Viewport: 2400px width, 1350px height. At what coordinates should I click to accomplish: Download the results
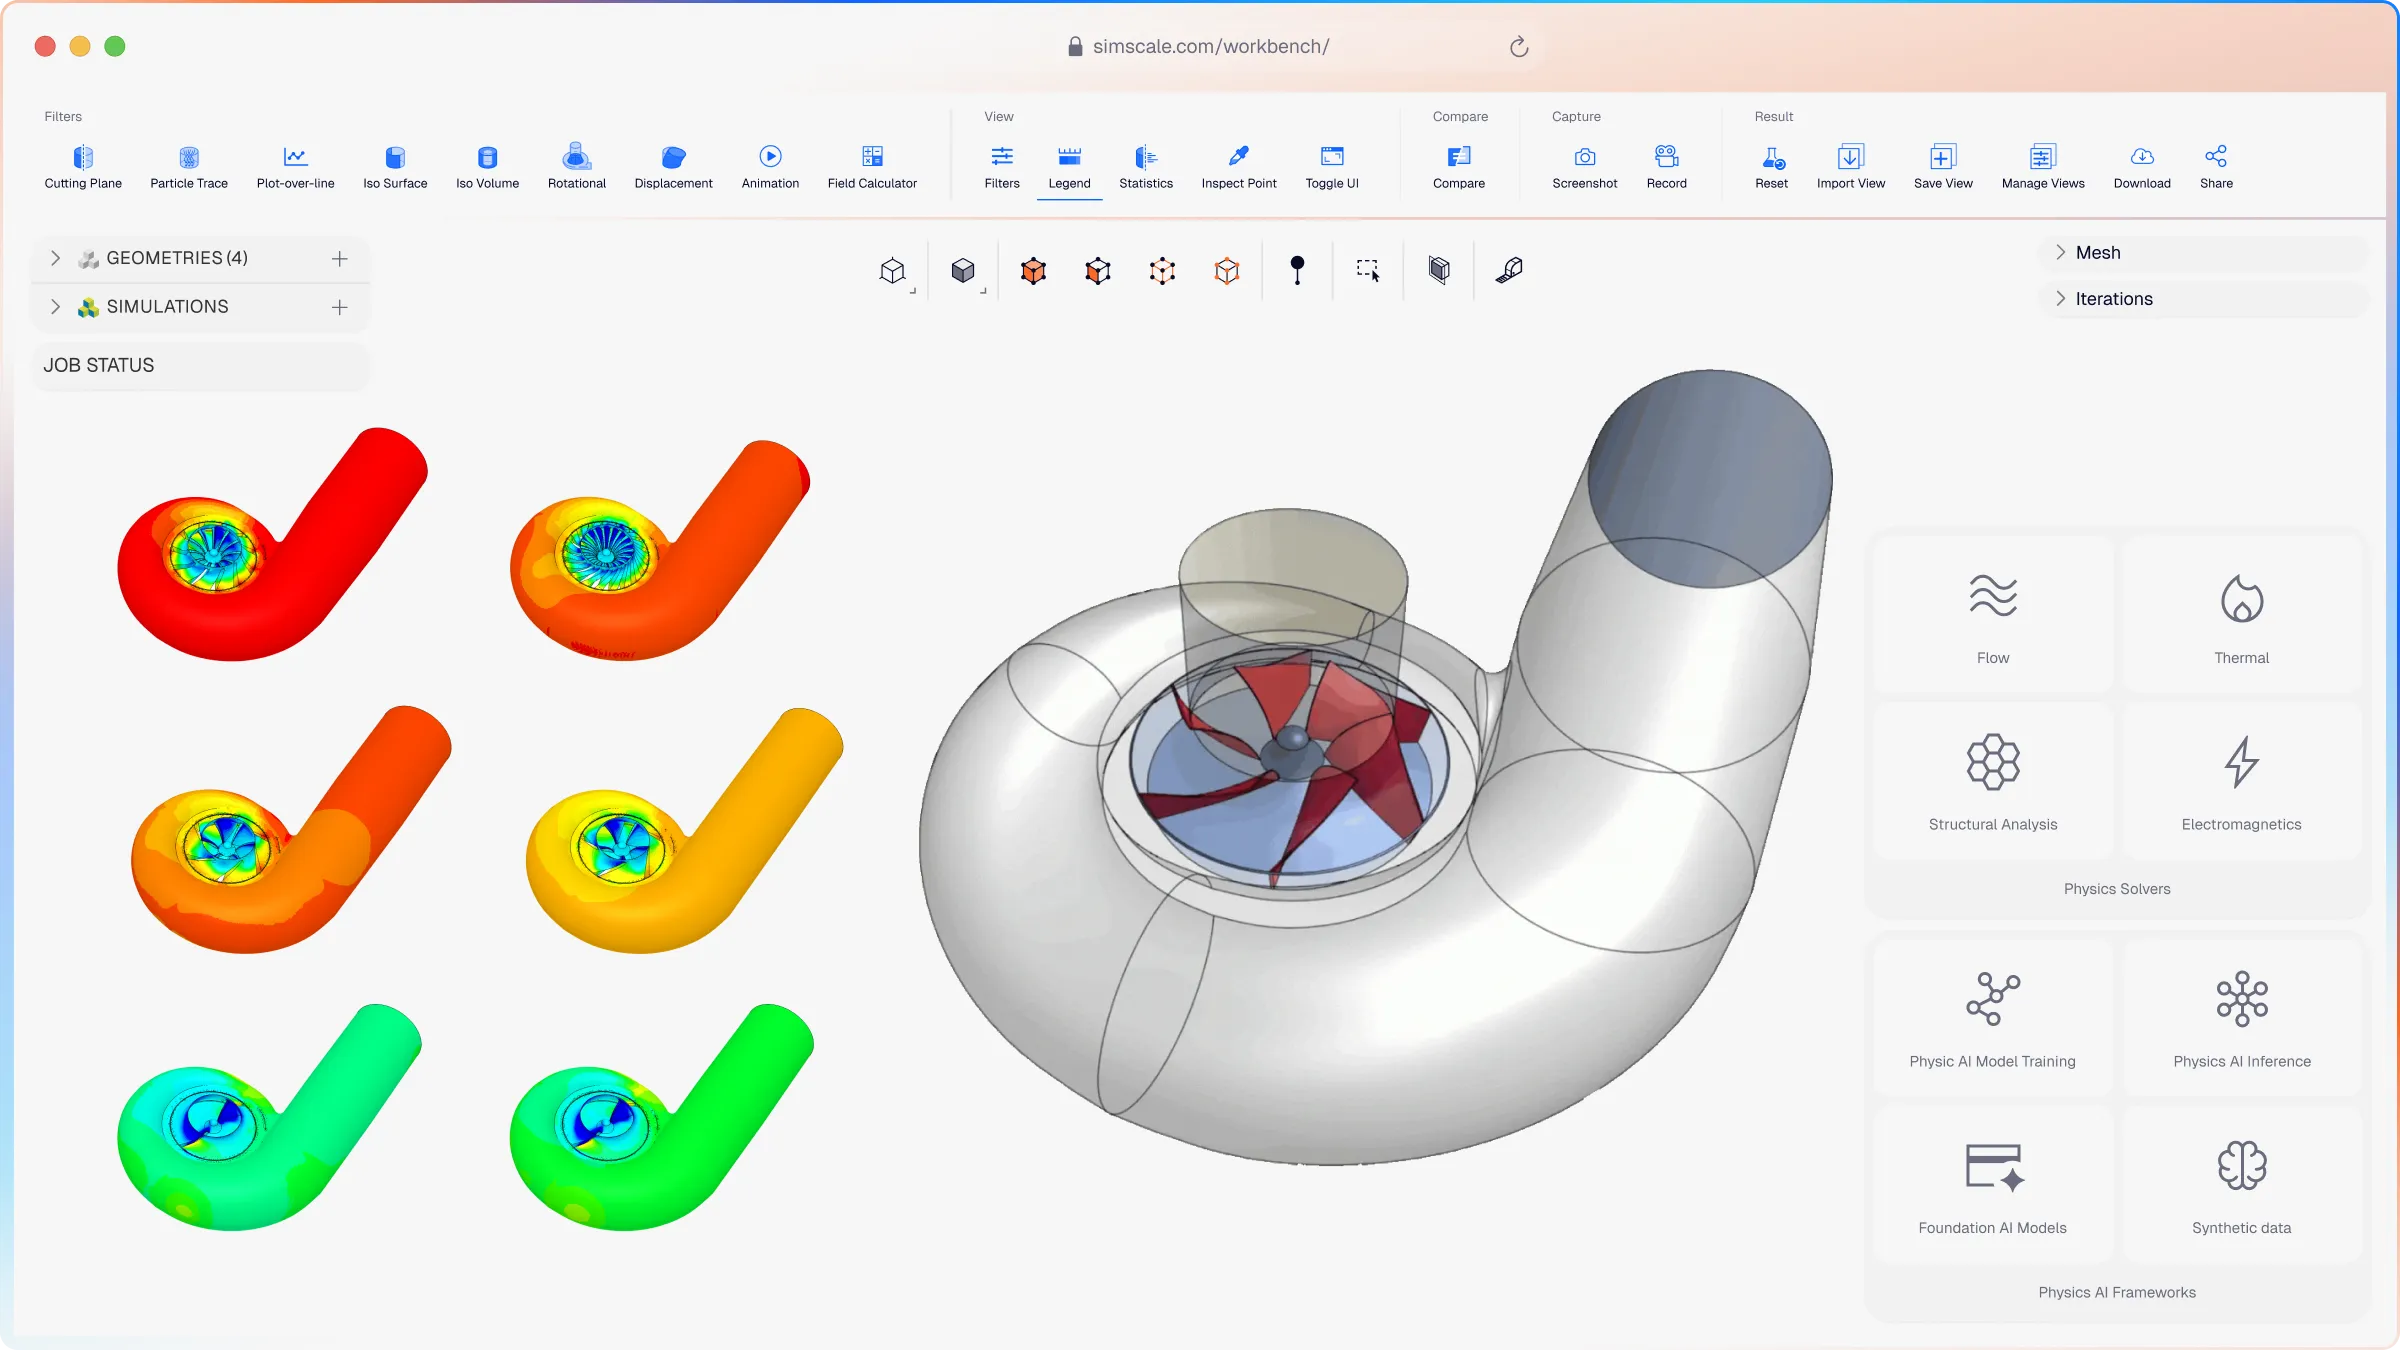coord(2142,167)
